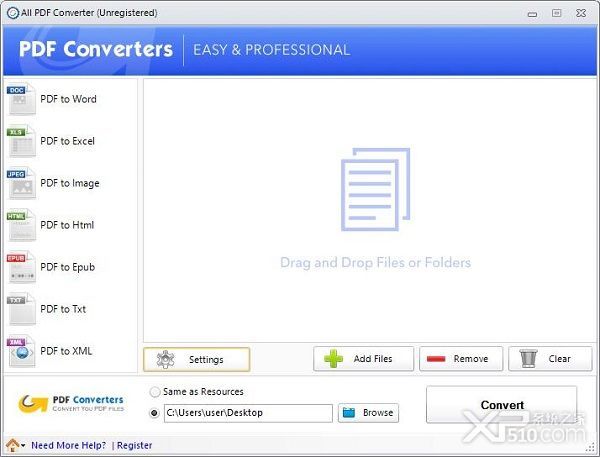Switch to PDF to Image mode
Image resolution: width=600 pixels, height=457 pixels.
point(71,183)
